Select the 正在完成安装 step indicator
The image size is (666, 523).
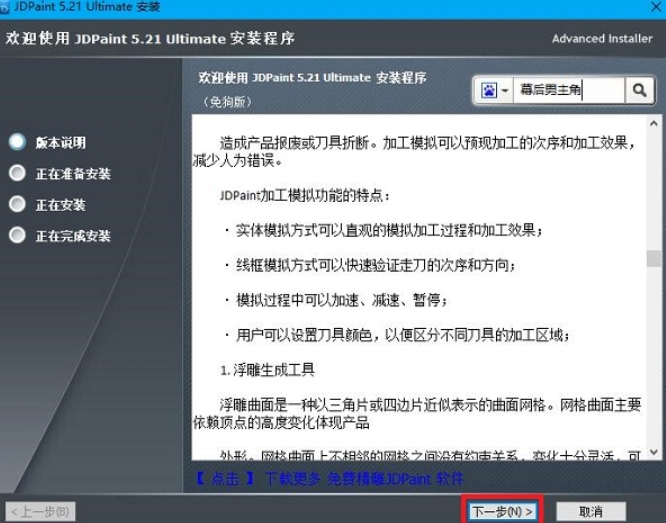(17, 235)
